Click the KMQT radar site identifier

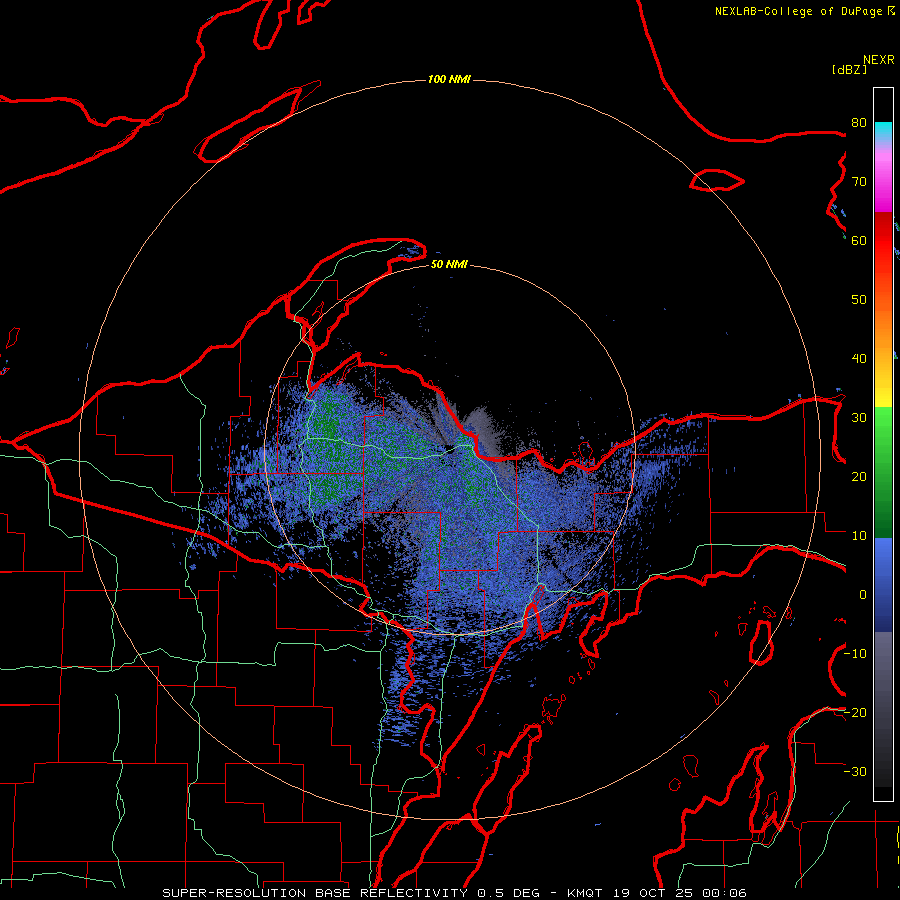pos(585,893)
